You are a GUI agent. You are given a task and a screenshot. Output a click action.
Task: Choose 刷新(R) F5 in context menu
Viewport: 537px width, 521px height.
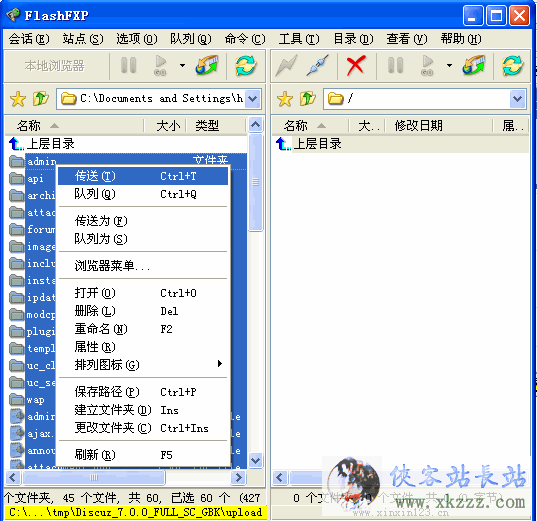point(143,455)
